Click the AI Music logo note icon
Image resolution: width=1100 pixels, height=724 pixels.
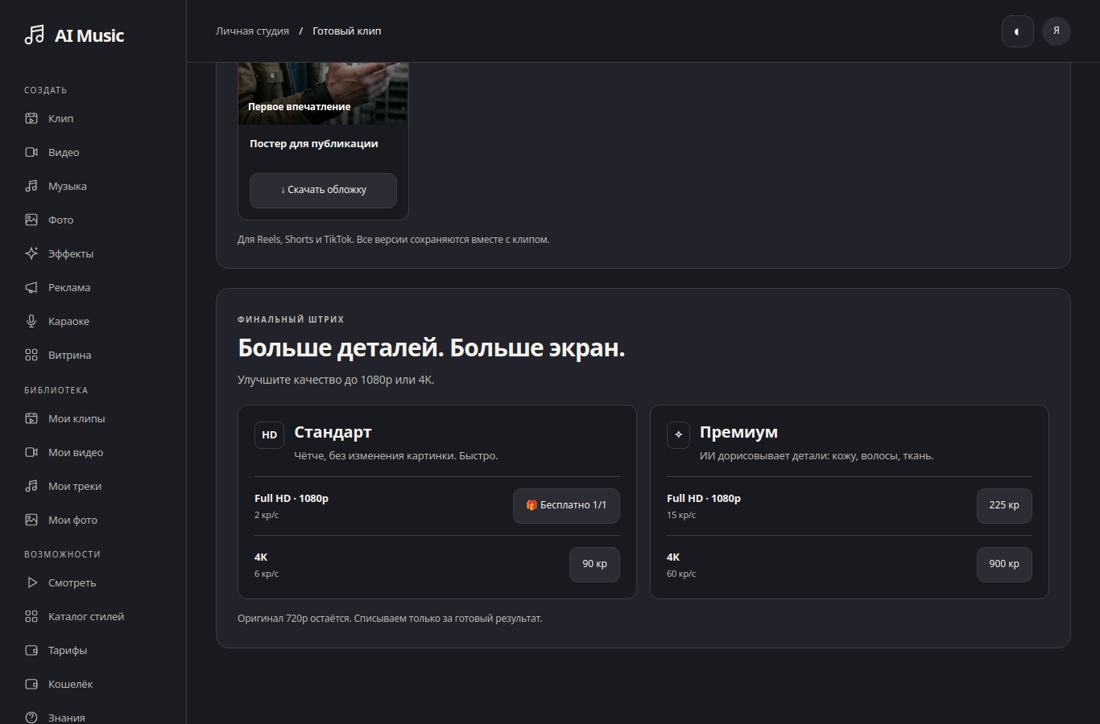[x=34, y=35]
